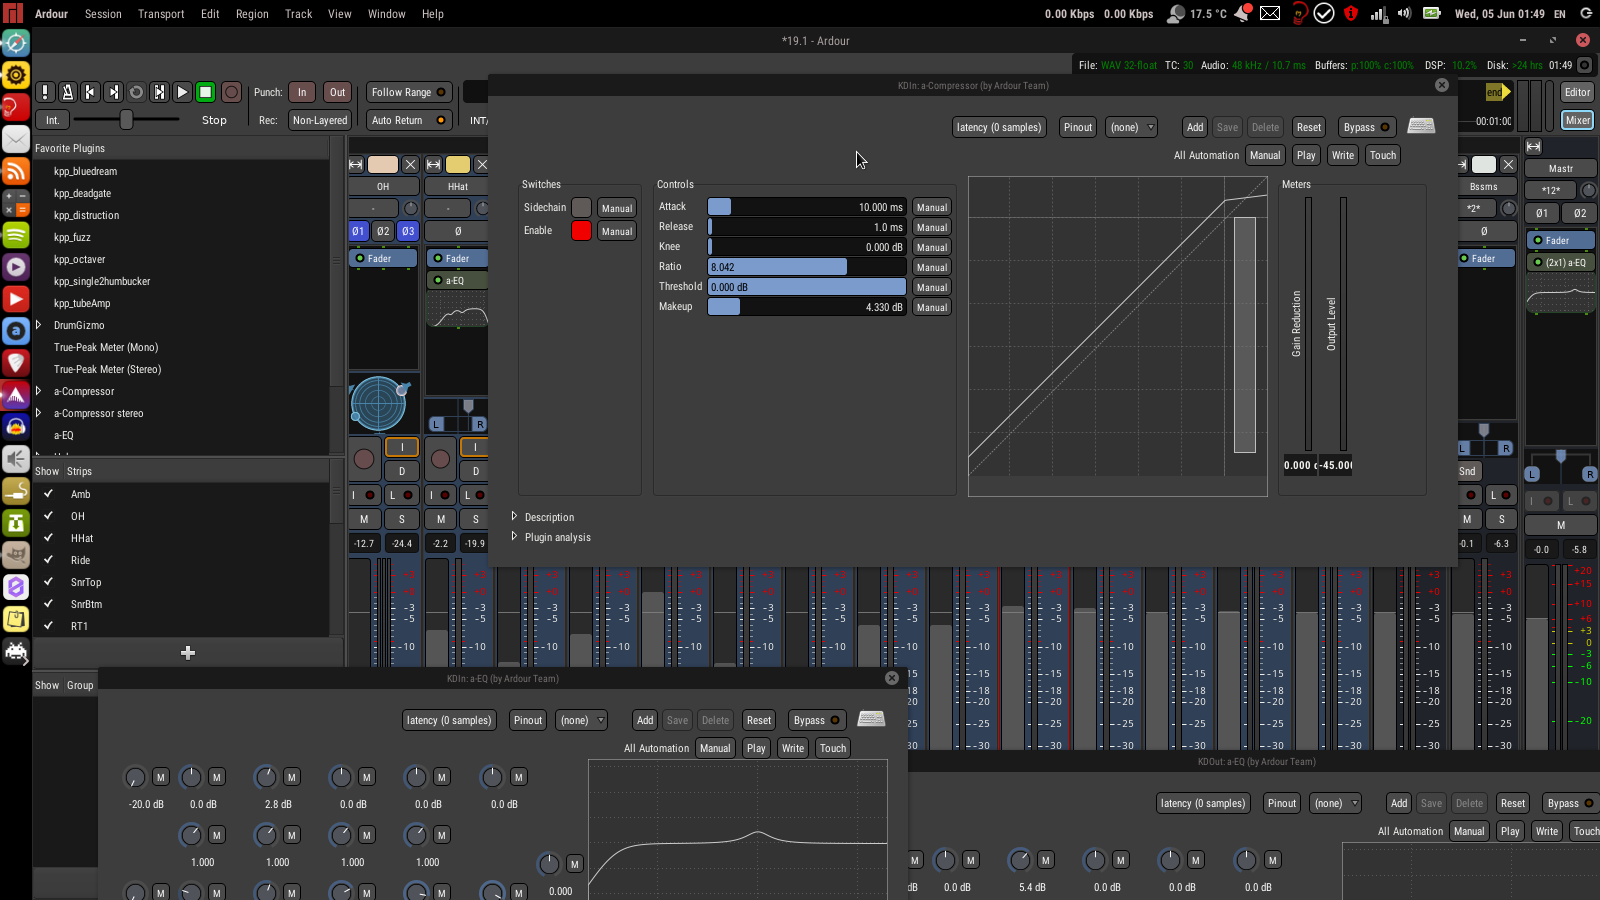This screenshot has width=1600, height=900.
Task: Open Ratio automation Manual dropdown
Action: tap(932, 267)
